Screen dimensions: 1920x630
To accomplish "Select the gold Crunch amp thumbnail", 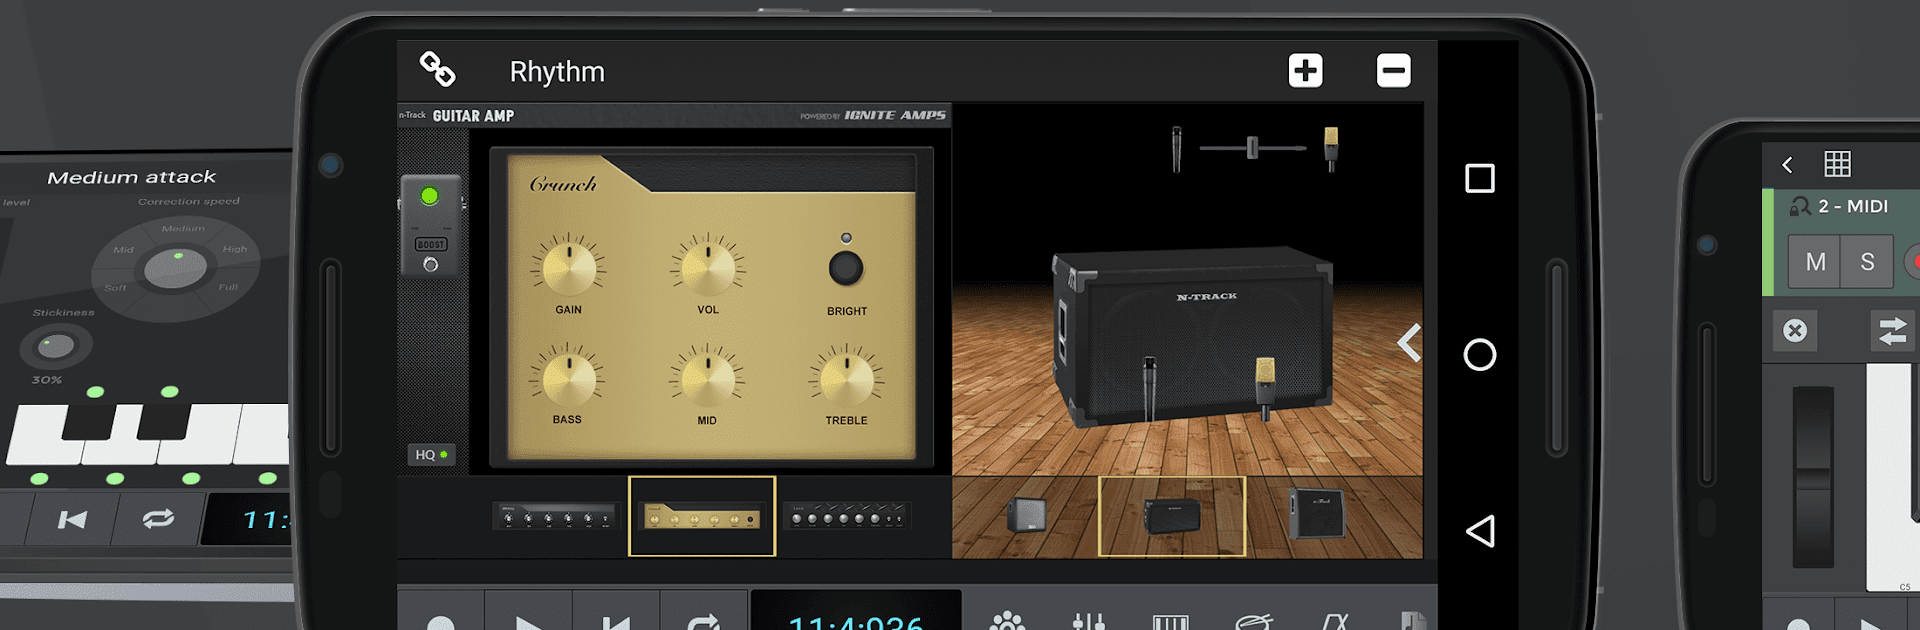I will click(702, 517).
